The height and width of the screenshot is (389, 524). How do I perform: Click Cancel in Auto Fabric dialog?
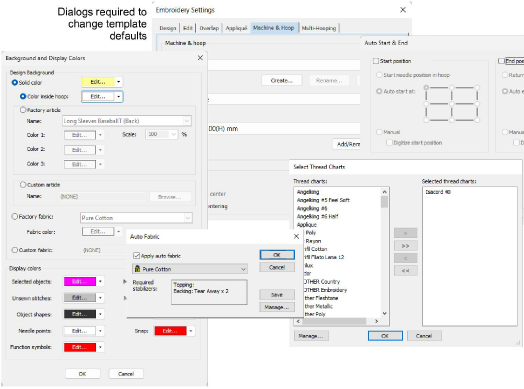click(277, 267)
